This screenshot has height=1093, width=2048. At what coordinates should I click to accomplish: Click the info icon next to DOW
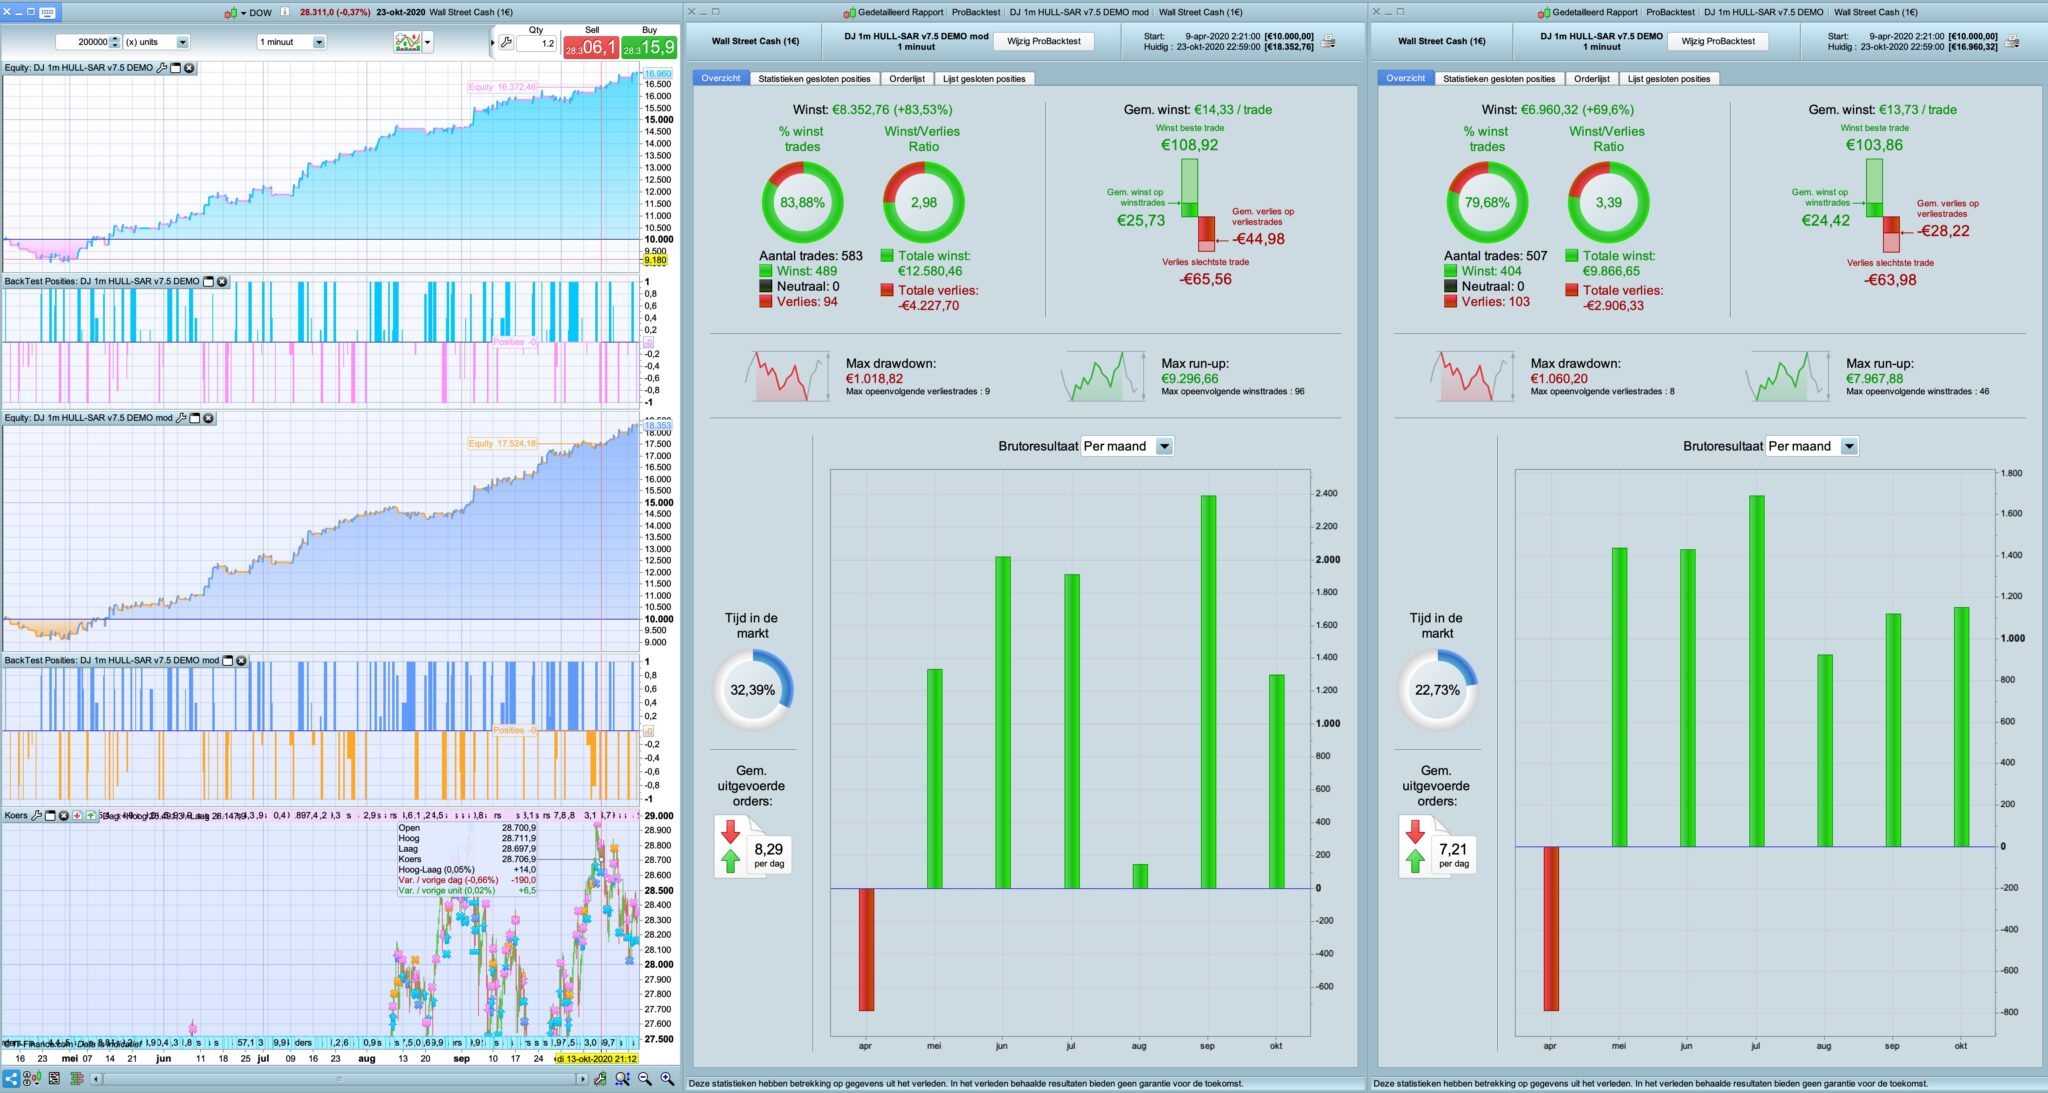coord(285,12)
